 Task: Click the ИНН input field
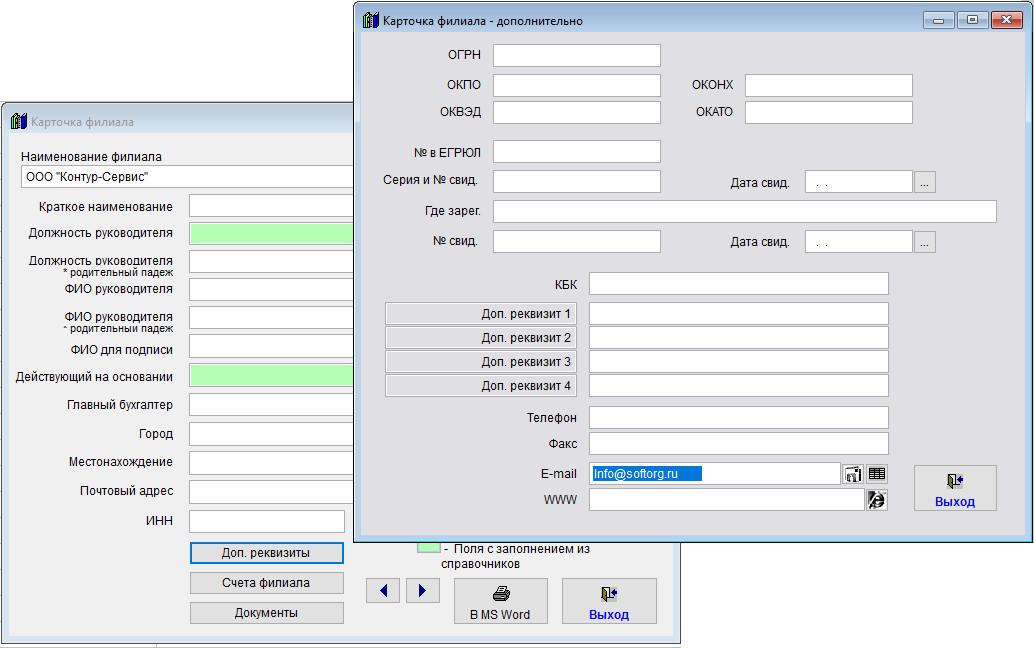click(267, 521)
